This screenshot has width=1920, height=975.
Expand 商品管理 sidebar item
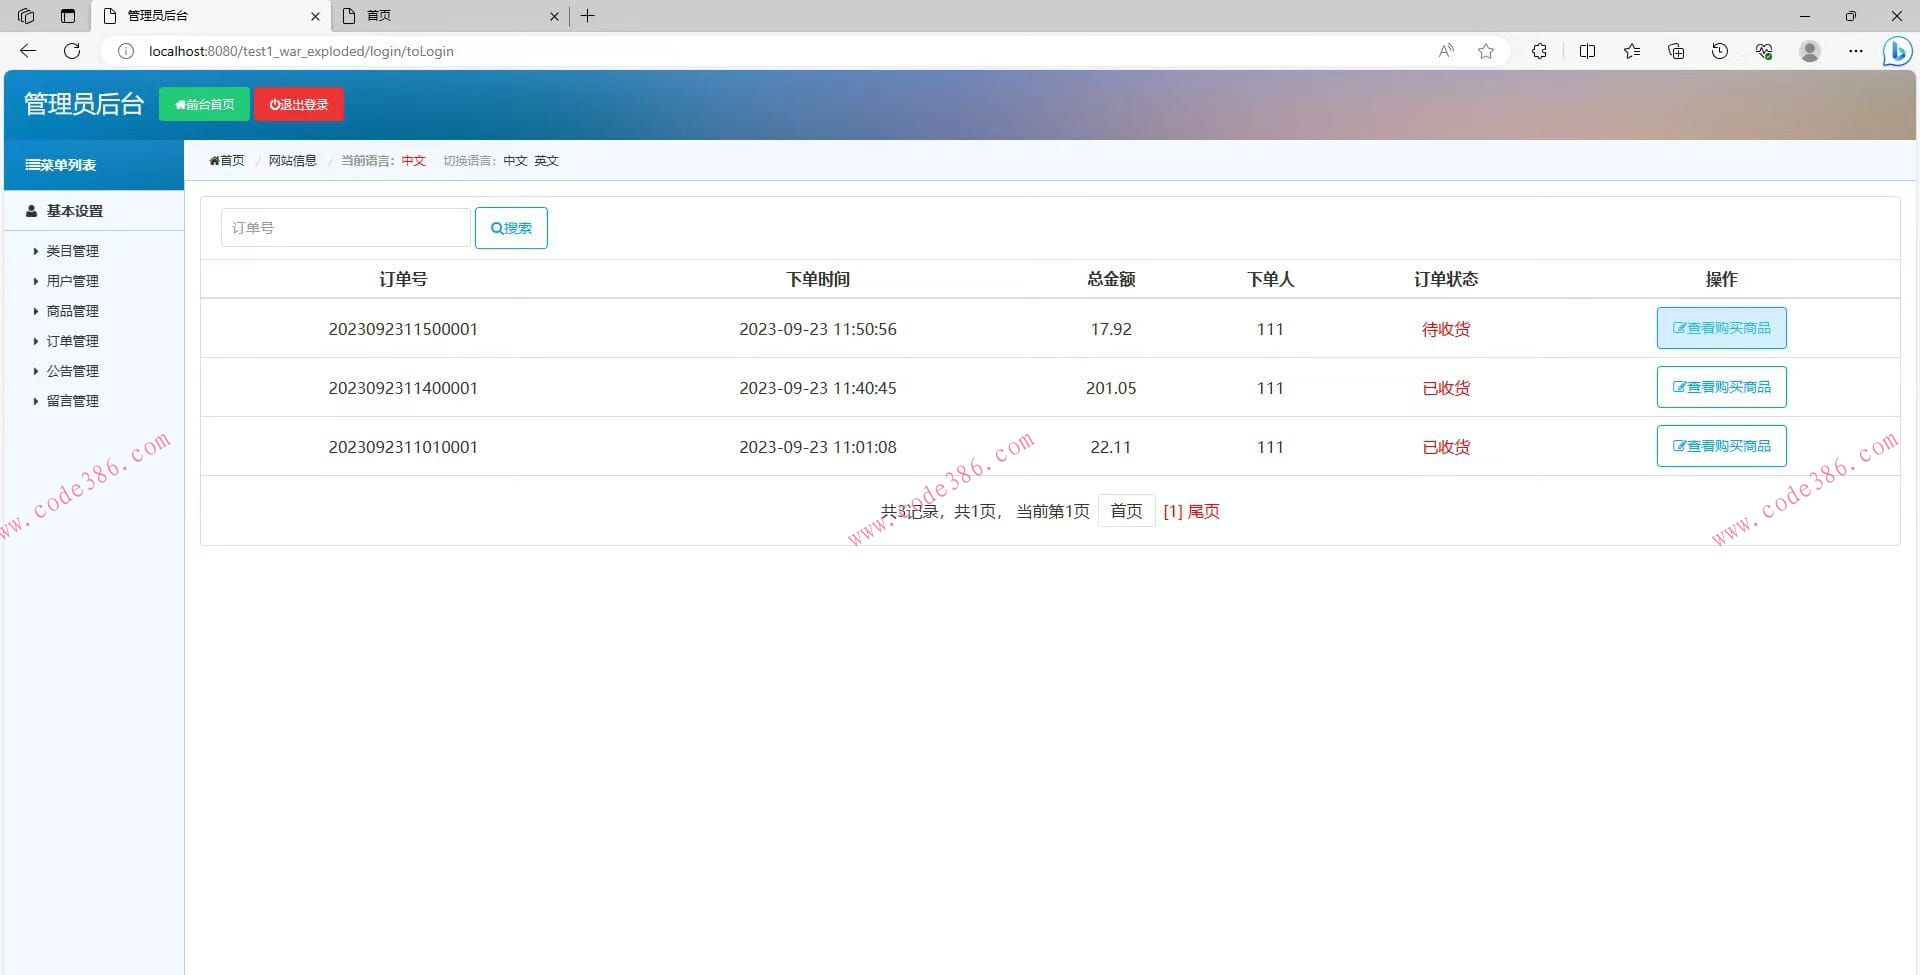click(72, 311)
